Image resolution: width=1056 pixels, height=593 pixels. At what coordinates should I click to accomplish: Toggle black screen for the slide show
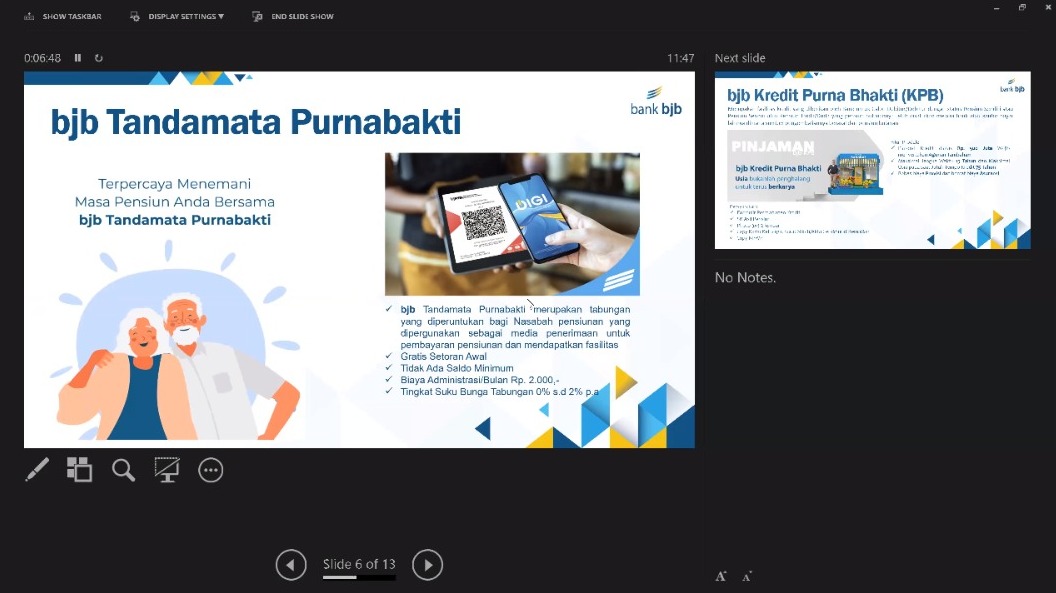point(166,470)
